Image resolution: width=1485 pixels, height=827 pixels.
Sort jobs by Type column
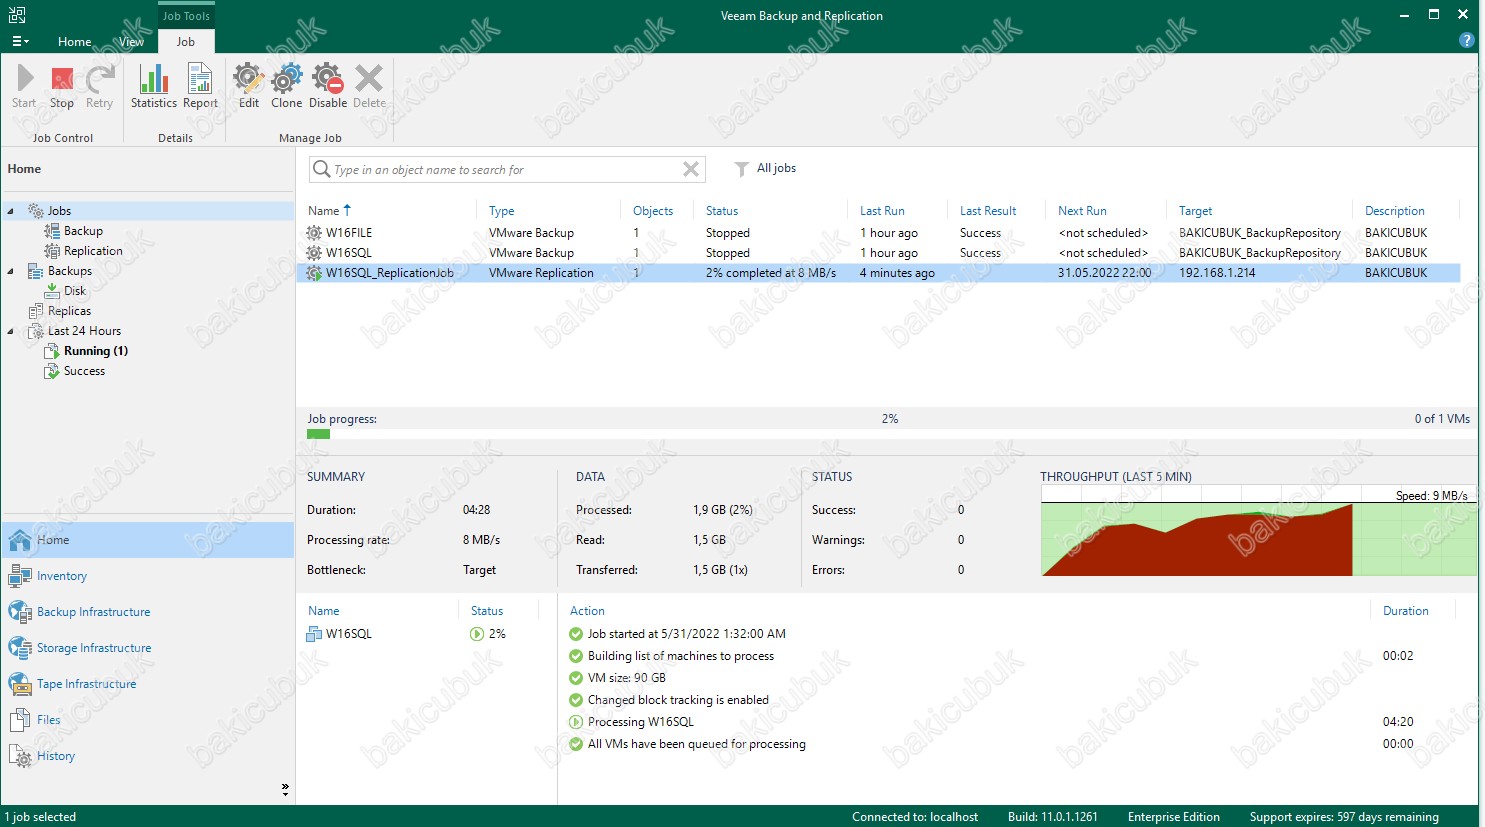point(501,211)
